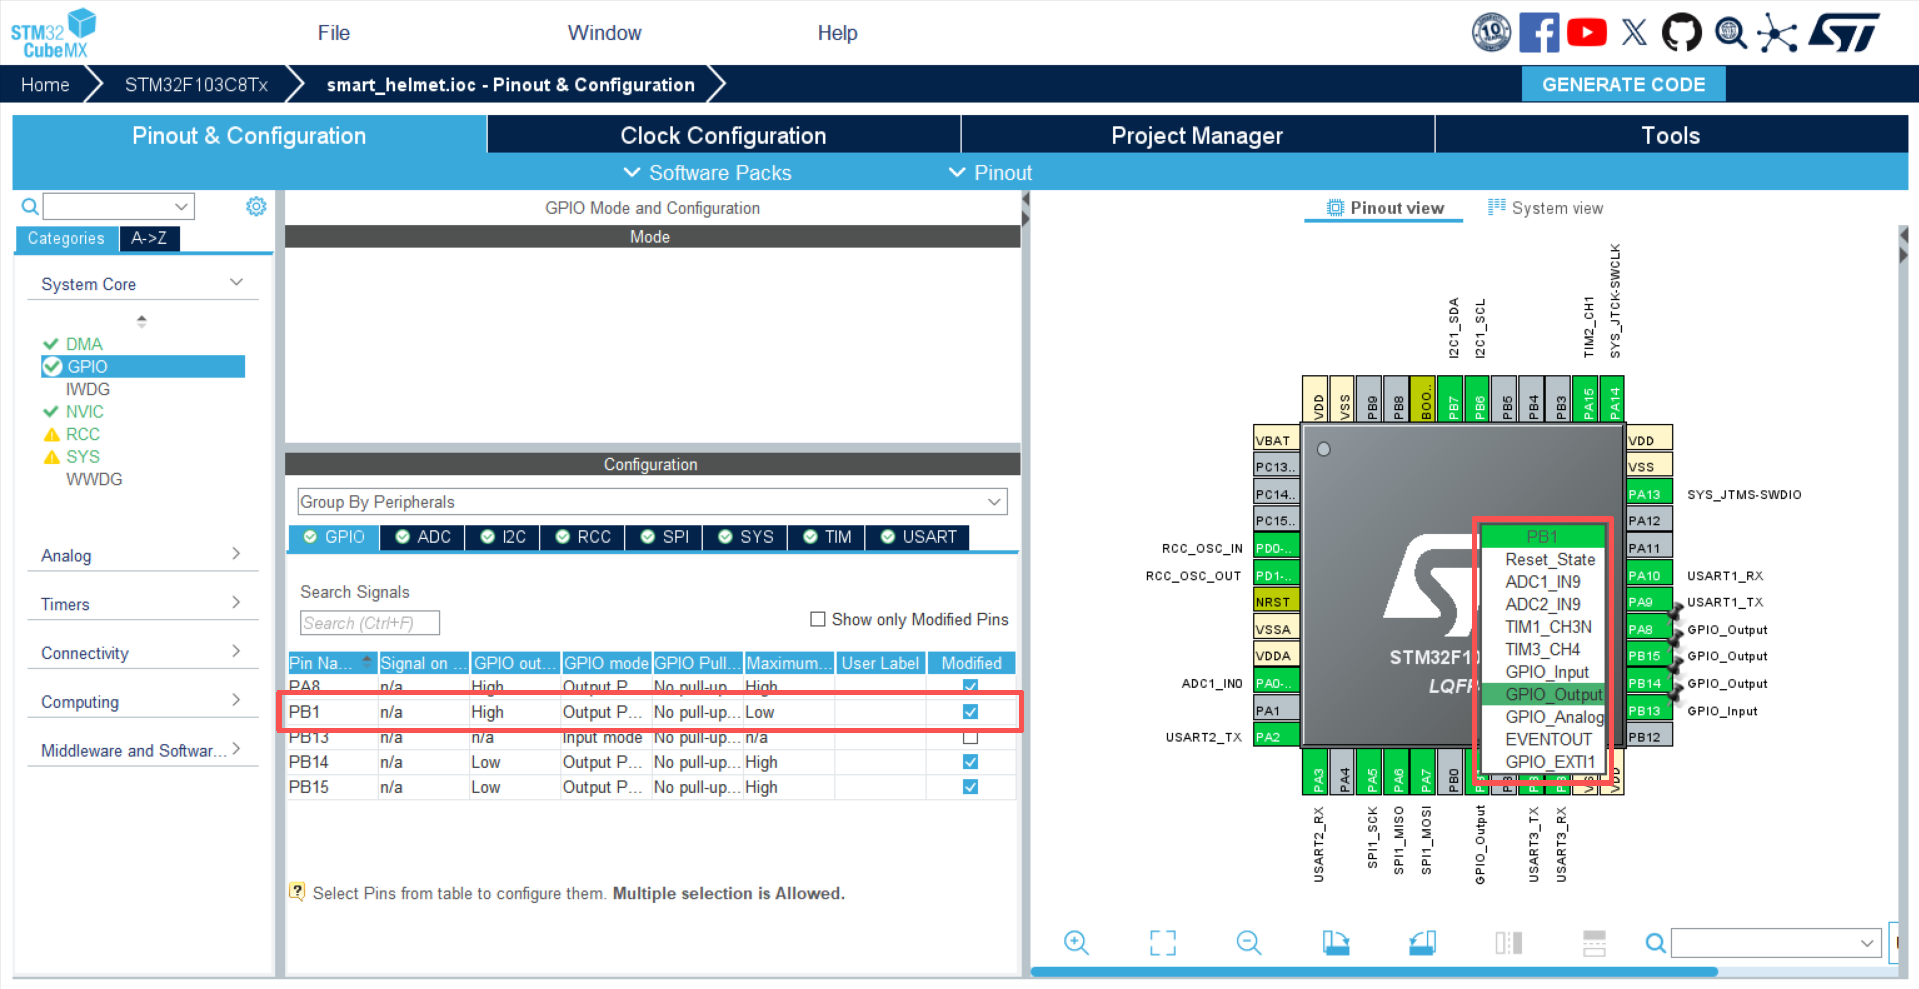Click the pin search magnifier icon
Viewport: 1919px width, 989px height.
tap(1655, 942)
